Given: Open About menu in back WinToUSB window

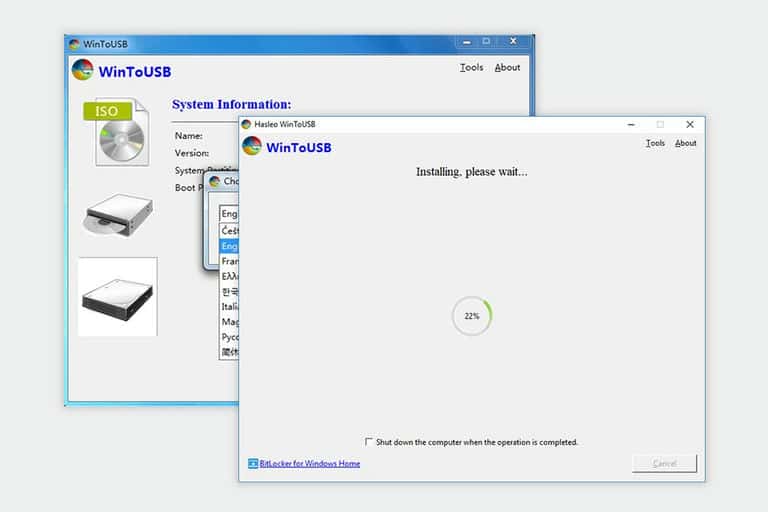Looking at the screenshot, I should [x=507, y=68].
